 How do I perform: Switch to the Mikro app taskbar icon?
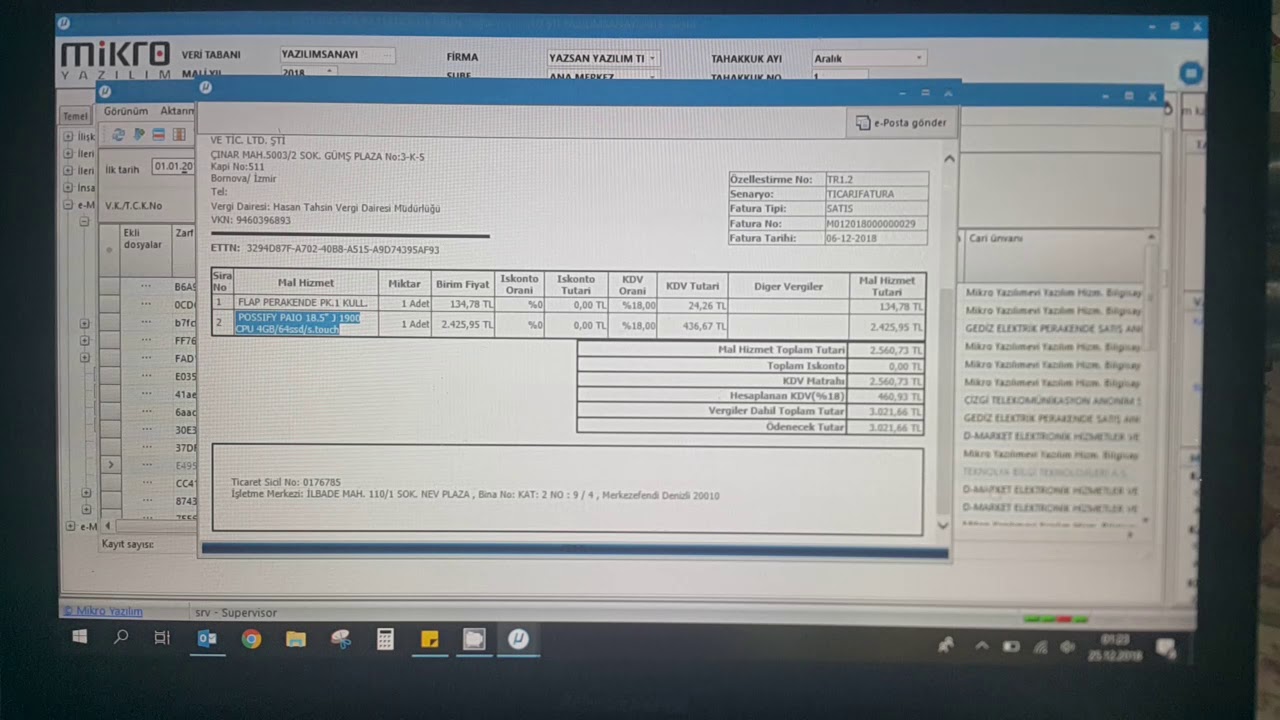518,638
